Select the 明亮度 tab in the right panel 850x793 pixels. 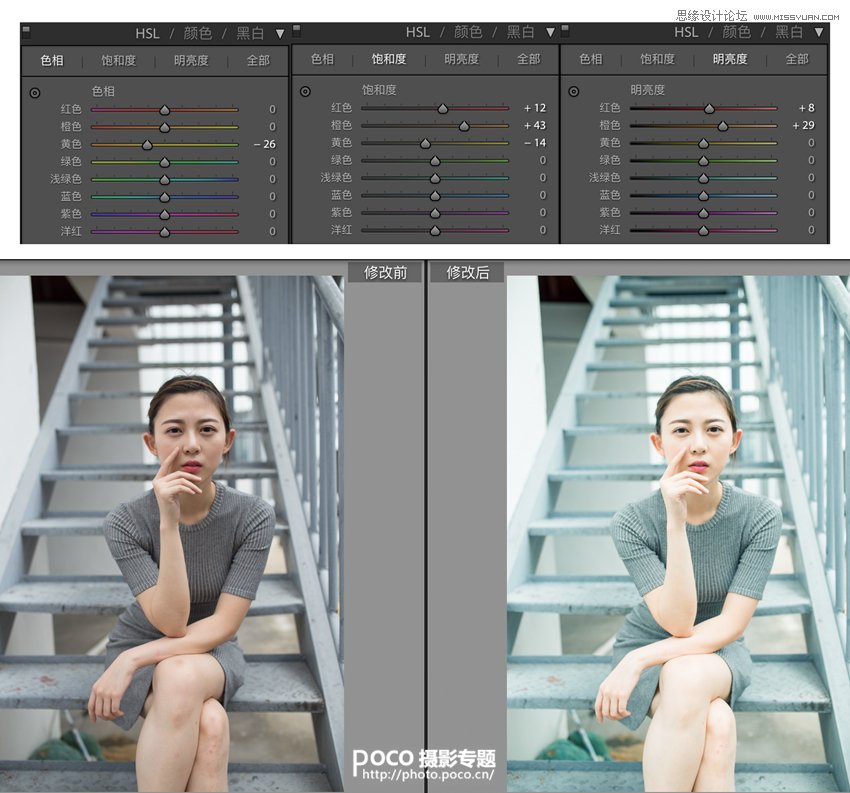730,59
